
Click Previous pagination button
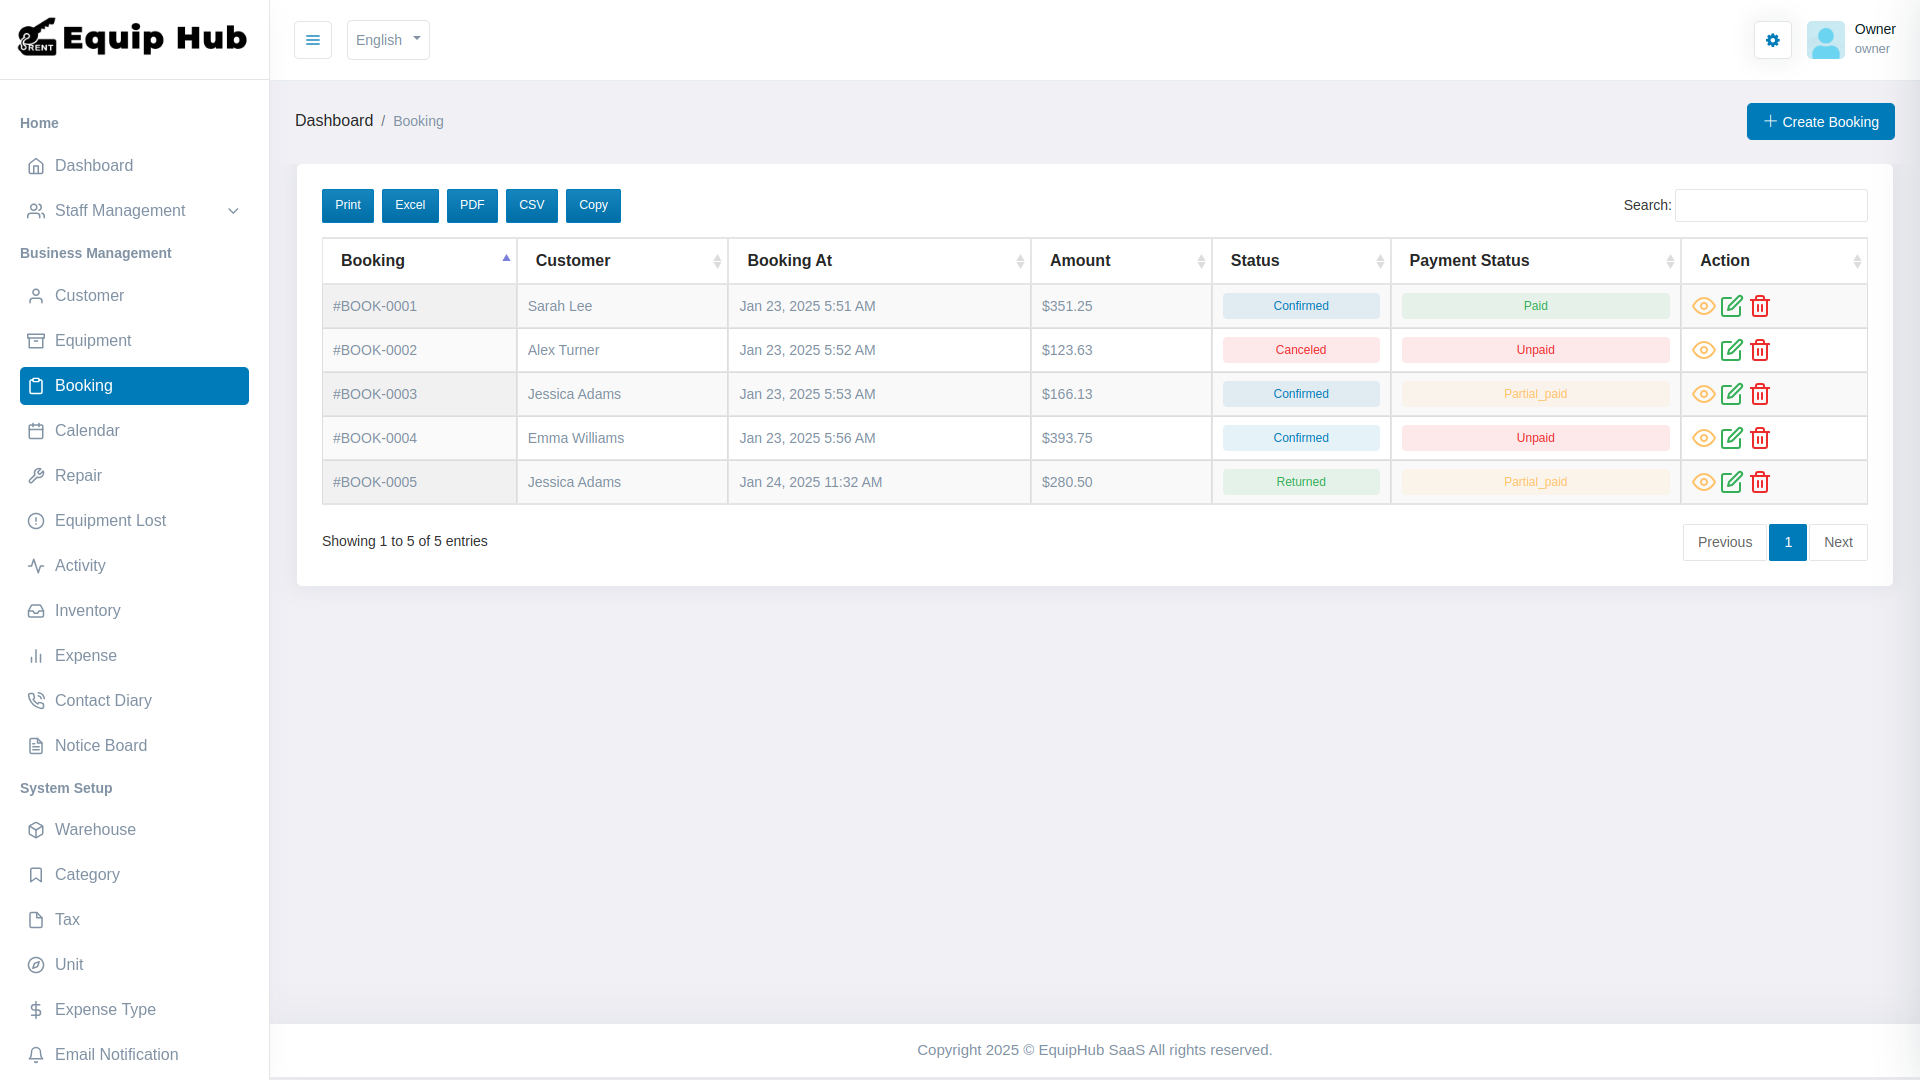(x=1725, y=542)
